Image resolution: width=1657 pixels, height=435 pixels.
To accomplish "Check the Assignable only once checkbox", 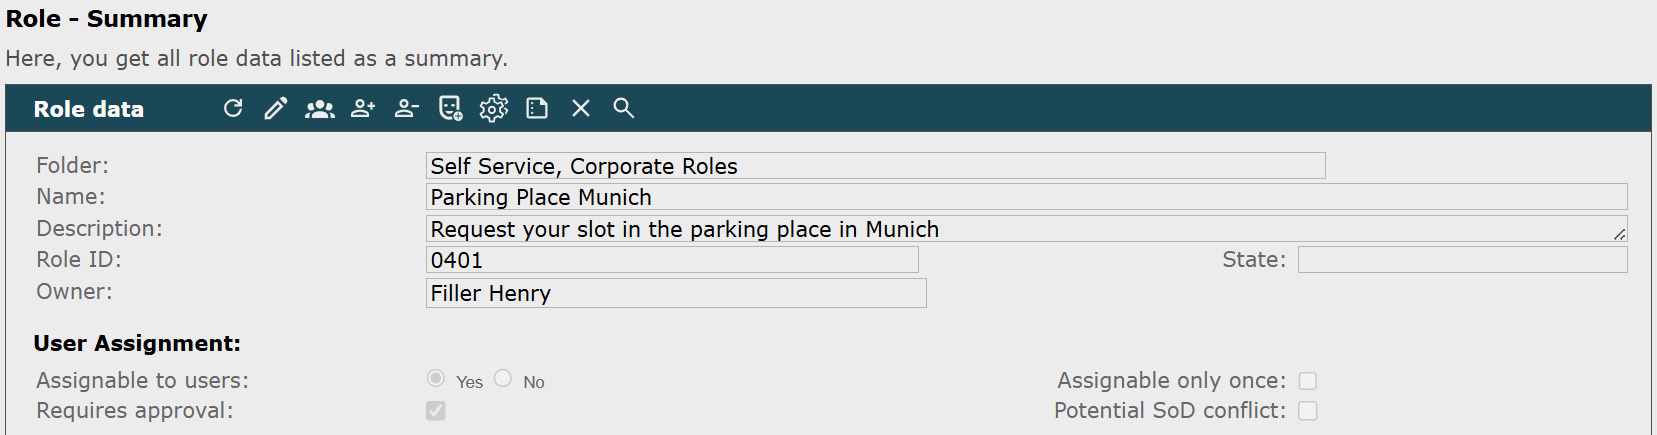I will [x=1308, y=381].
